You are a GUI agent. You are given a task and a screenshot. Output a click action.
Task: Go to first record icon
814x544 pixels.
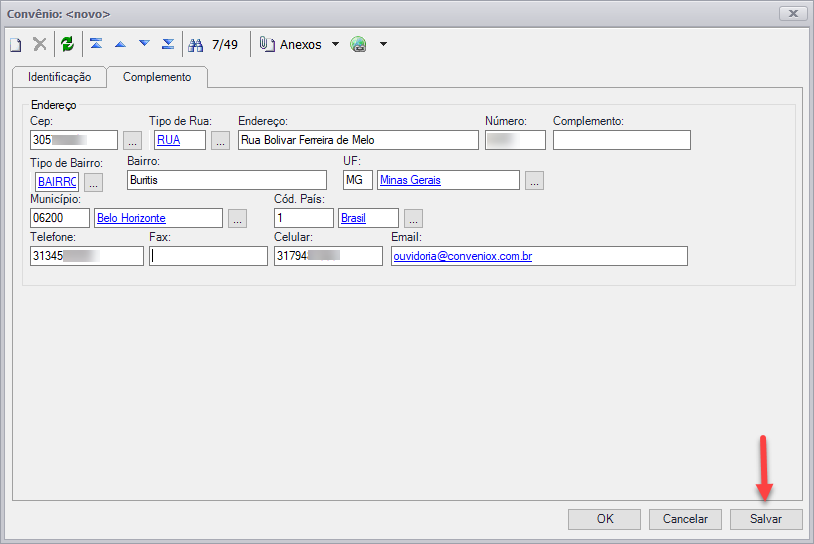click(x=96, y=44)
